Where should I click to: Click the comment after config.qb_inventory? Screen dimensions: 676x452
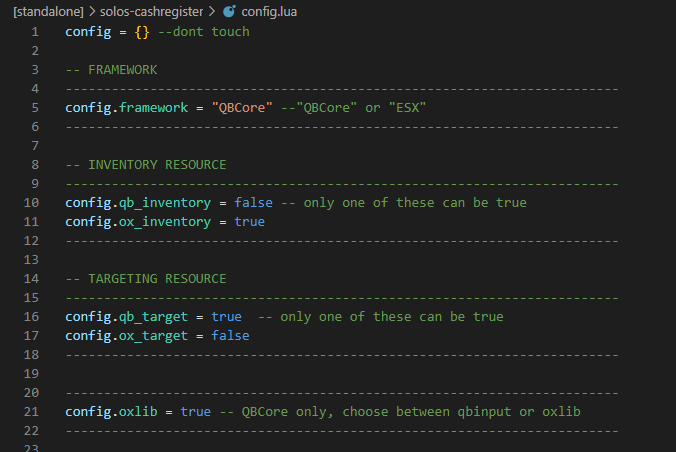[x=404, y=203]
